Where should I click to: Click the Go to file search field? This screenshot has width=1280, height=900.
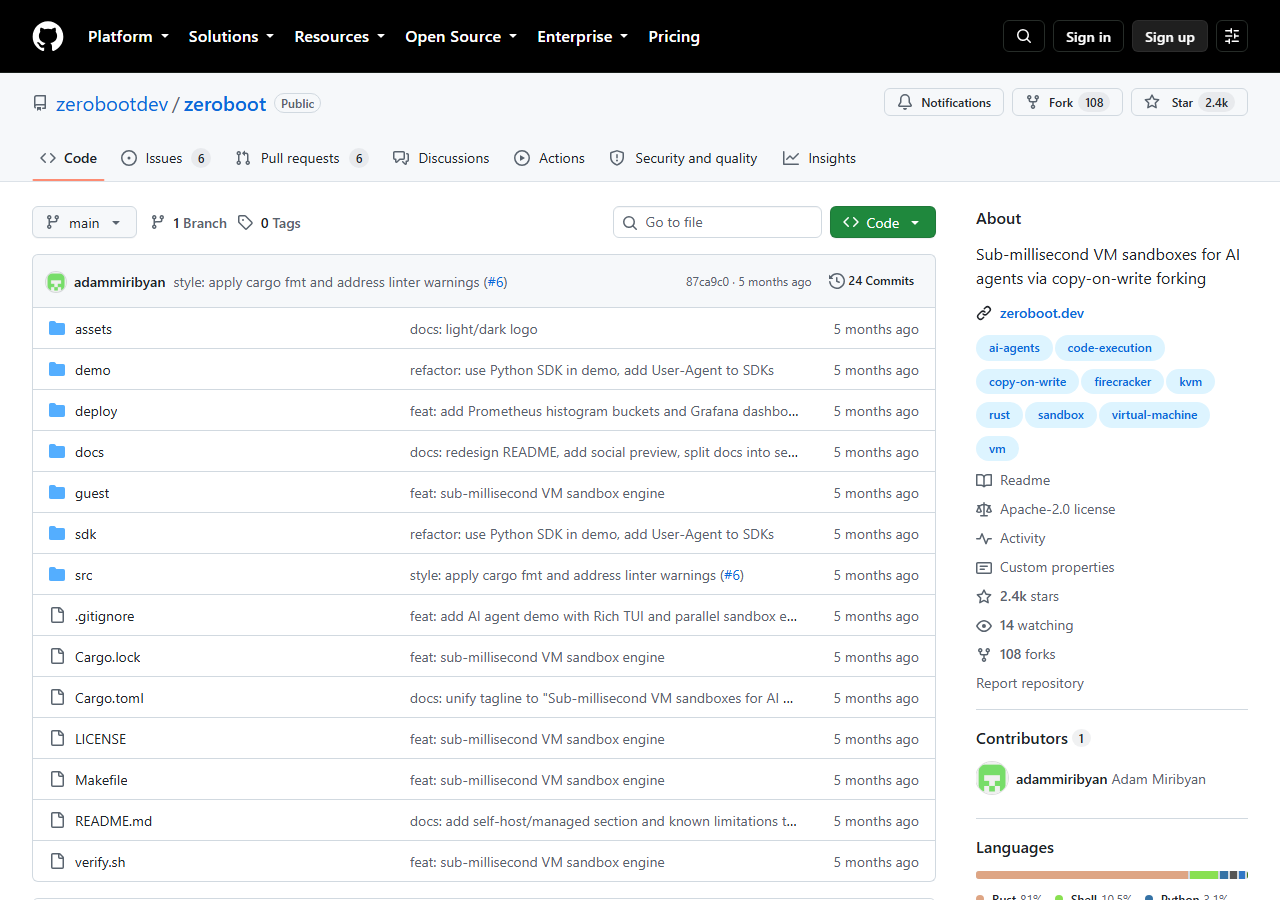(717, 222)
